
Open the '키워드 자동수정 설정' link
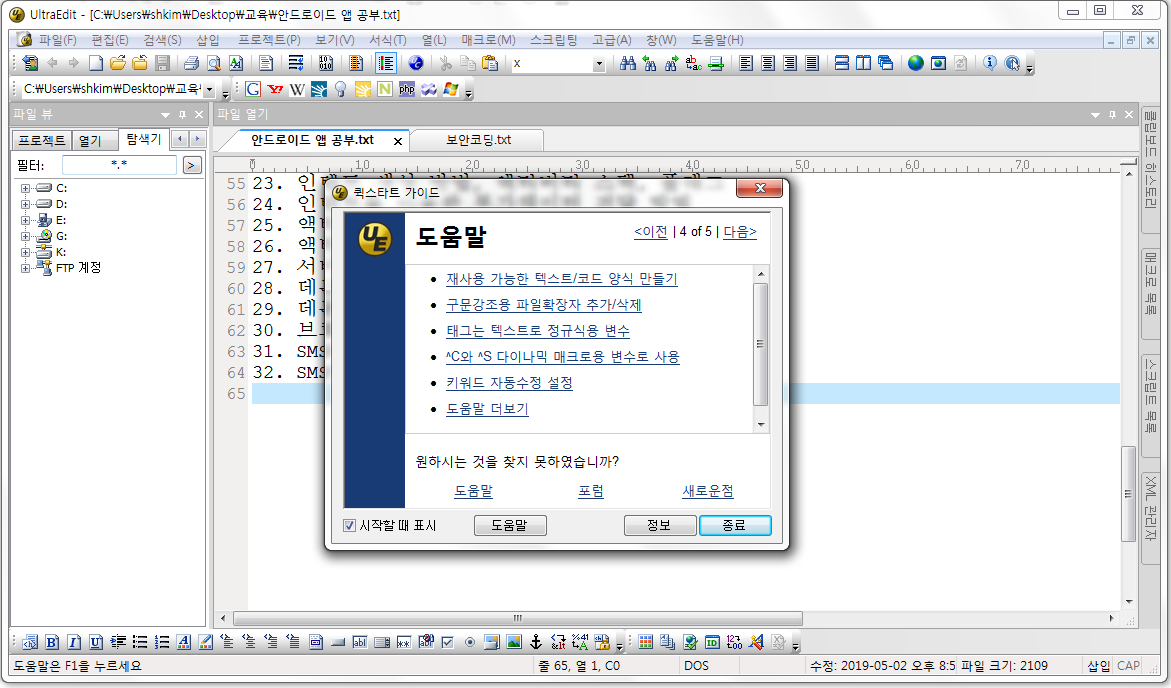tap(509, 383)
